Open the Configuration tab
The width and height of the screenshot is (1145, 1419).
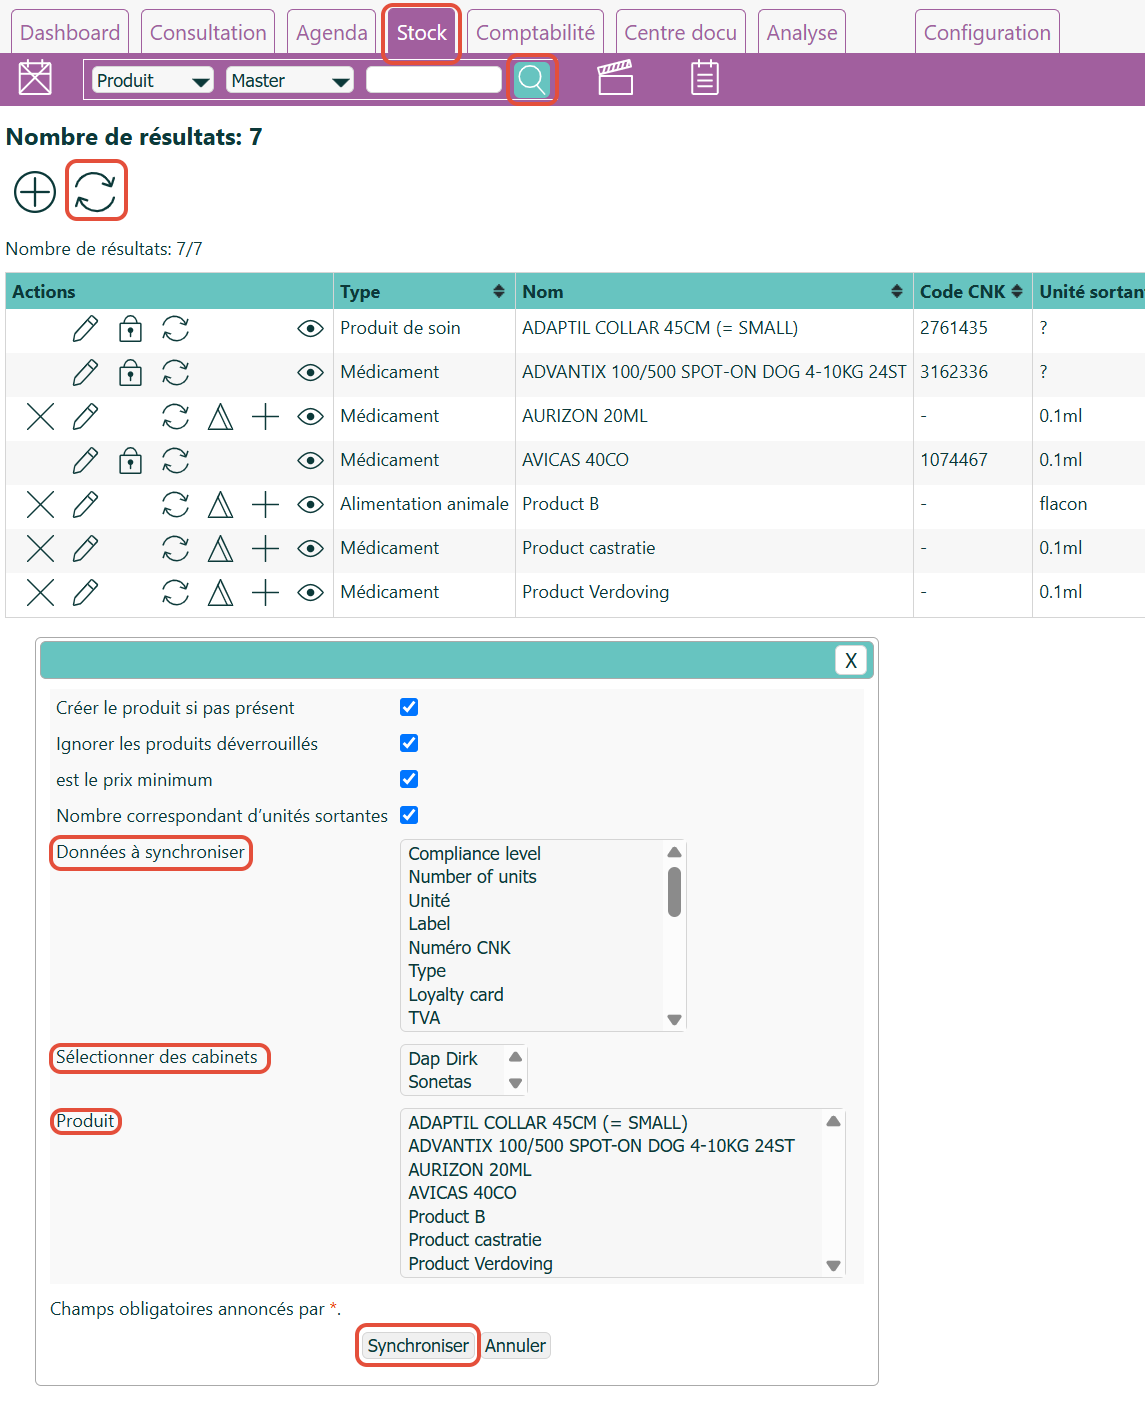(x=987, y=33)
